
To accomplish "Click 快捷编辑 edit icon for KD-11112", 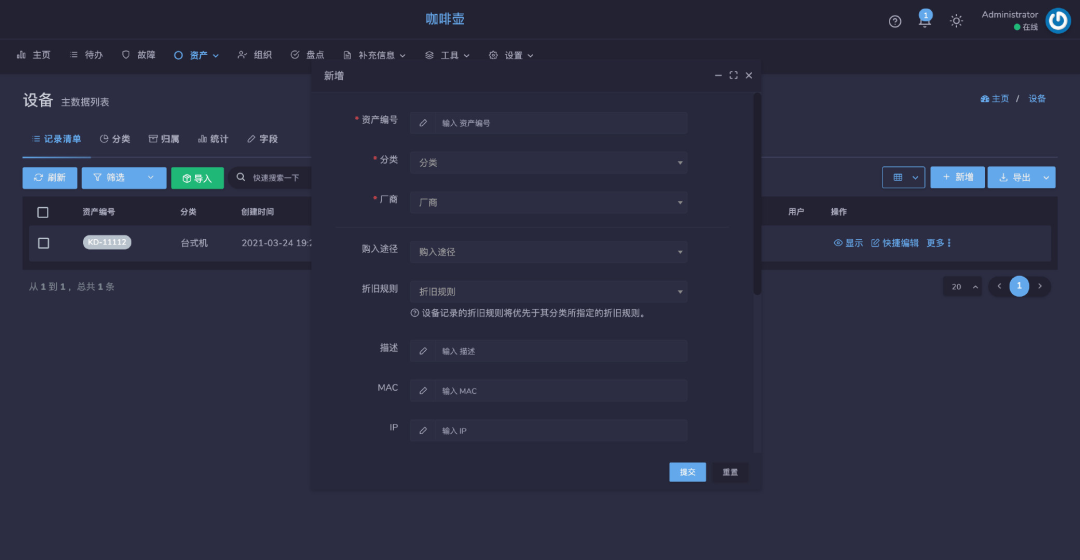I will click(876, 243).
